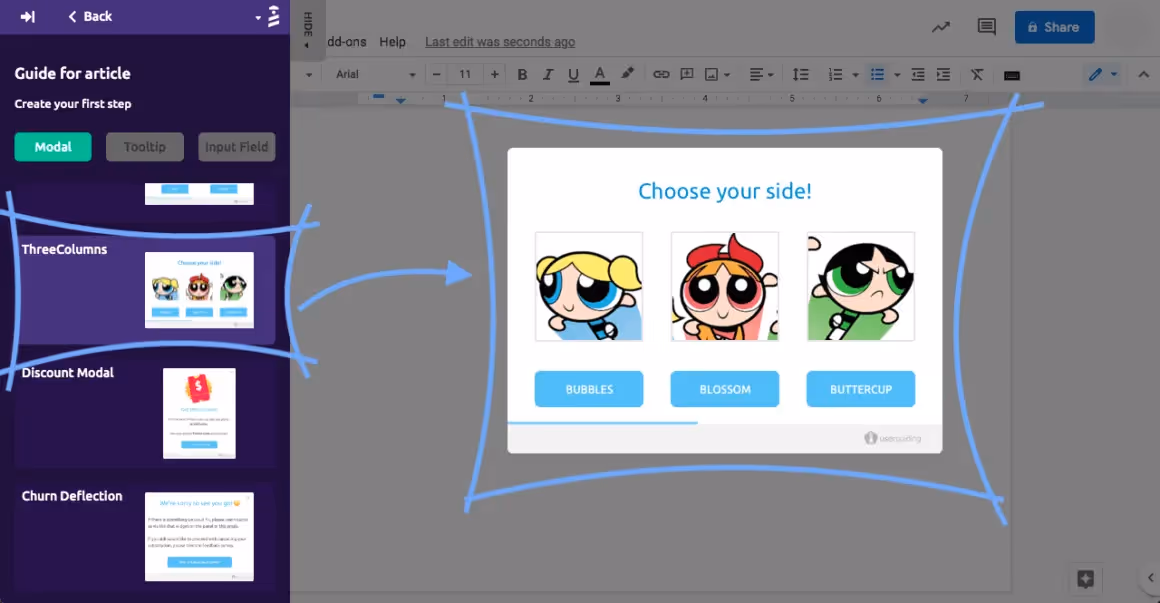The width and height of the screenshot is (1160, 603).
Task: Decrease font size with minus button
Action: click(x=436, y=74)
